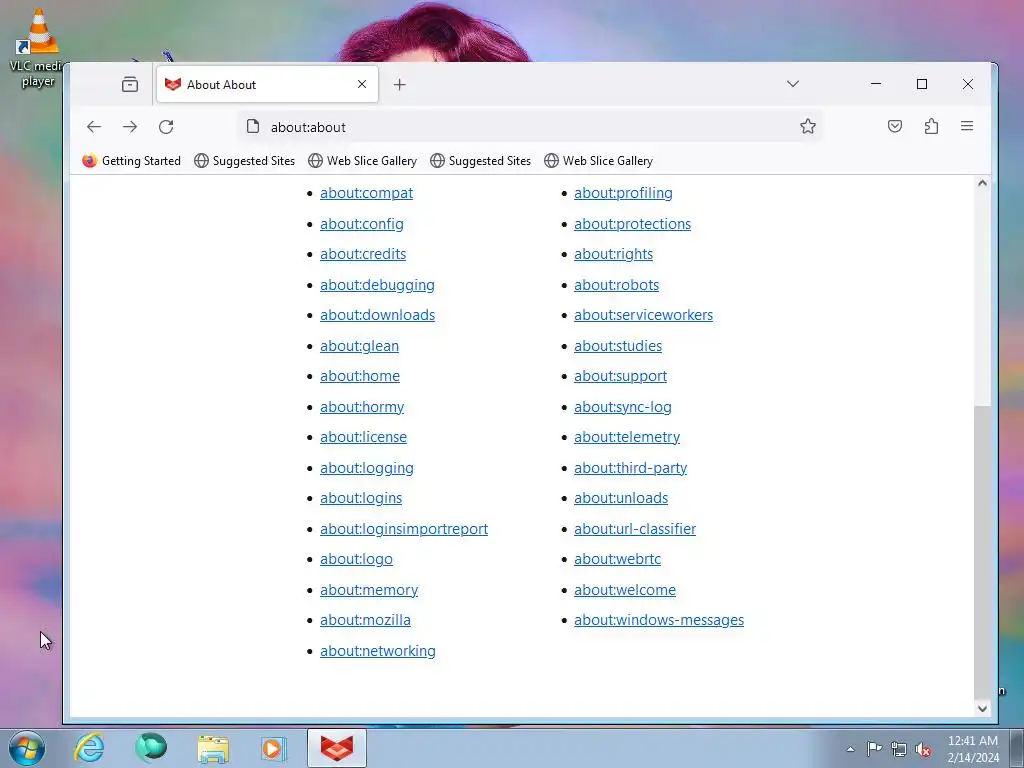Select the About About tab
The width and height of the screenshot is (1024, 768).
coord(267,84)
